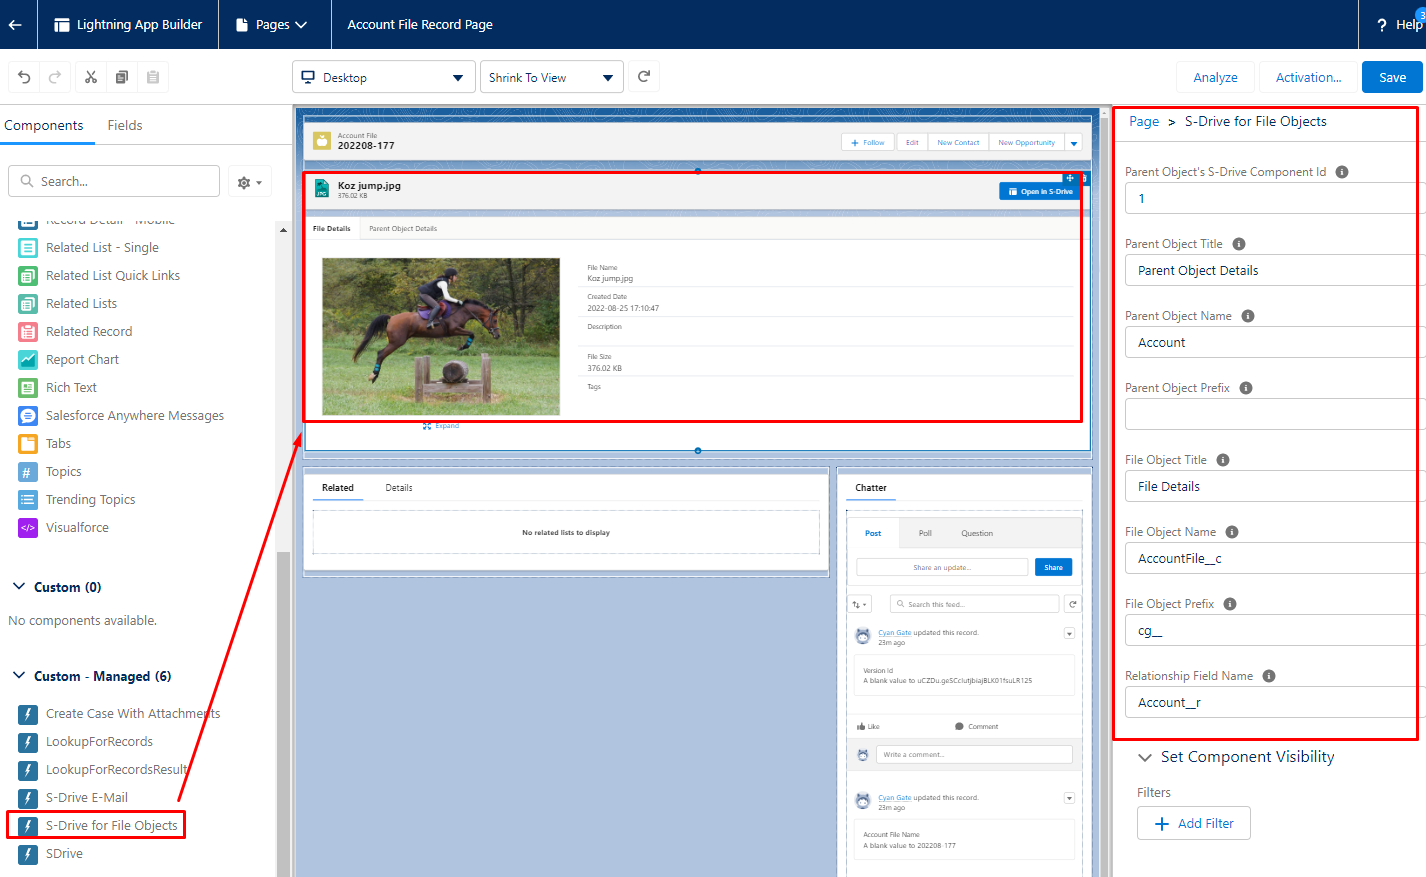The height and width of the screenshot is (877, 1426).
Task: Click the refresh canvas icon
Action: pyautogui.click(x=644, y=76)
